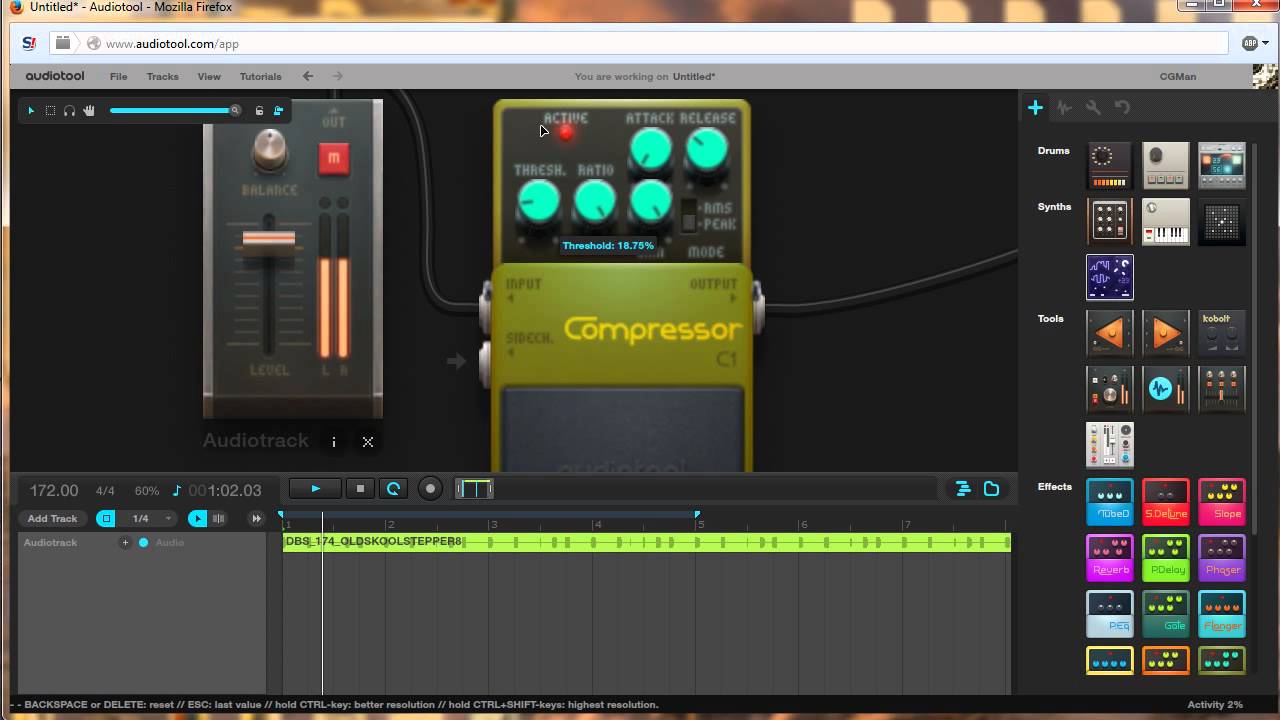Click the 172.00 tempo value
This screenshot has width=1280, height=720.
(54, 490)
